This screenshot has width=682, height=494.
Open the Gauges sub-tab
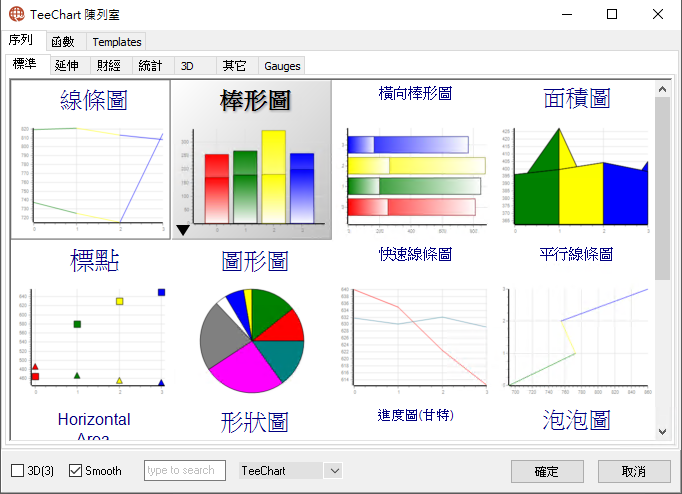pos(282,66)
